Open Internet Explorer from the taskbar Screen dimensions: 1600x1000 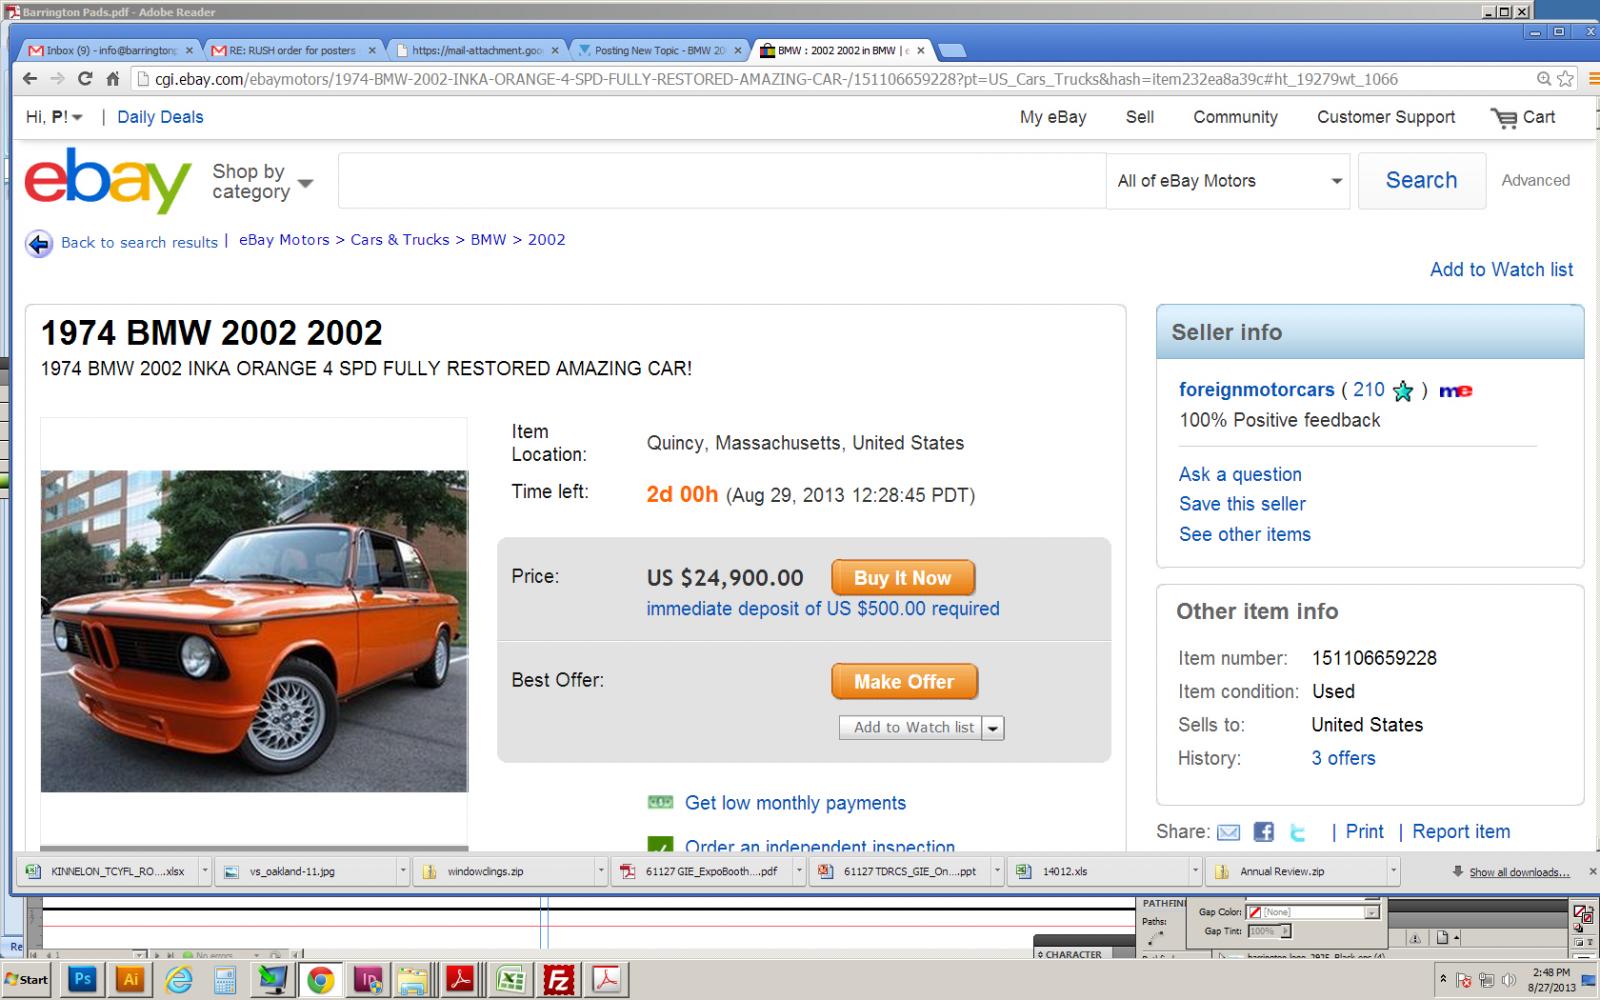click(x=178, y=980)
